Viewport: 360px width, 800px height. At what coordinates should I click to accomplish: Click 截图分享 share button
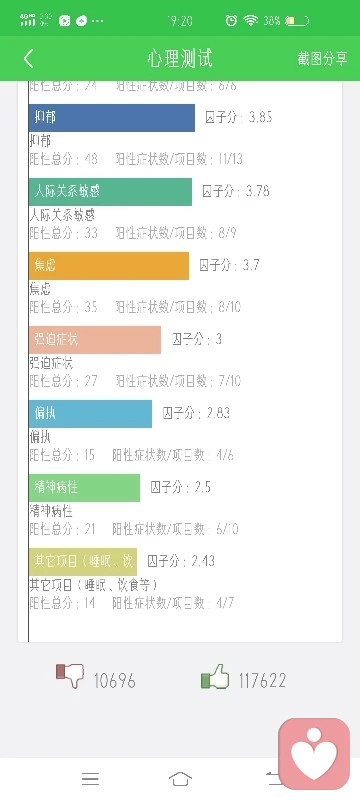pyautogui.click(x=322, y=59)
